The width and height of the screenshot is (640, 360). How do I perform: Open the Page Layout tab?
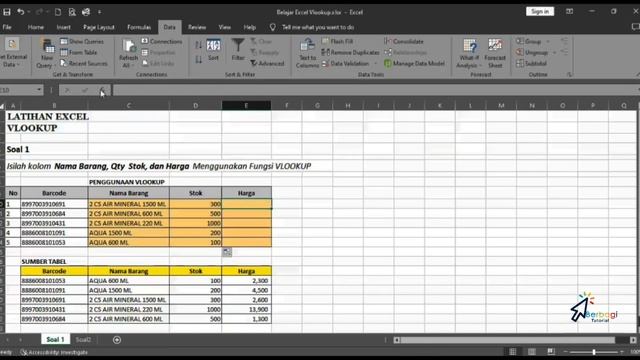pos(99,27)
